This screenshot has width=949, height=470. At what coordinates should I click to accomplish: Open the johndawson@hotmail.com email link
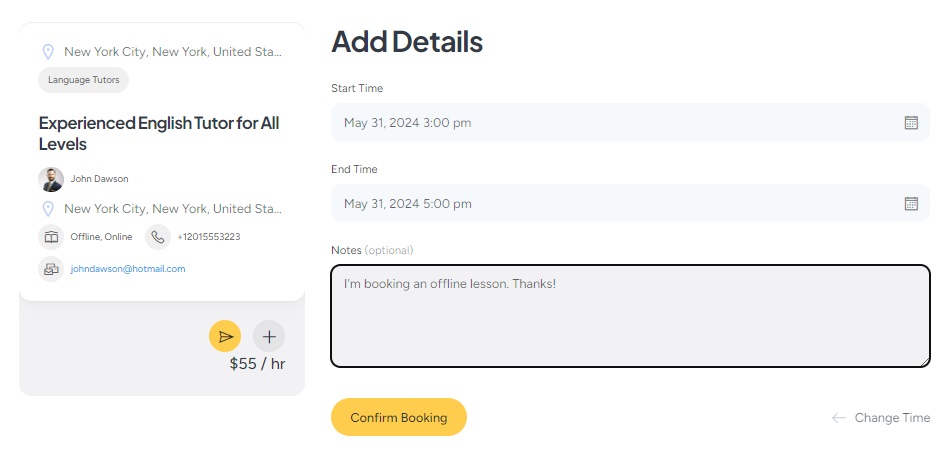coord(127,269)
